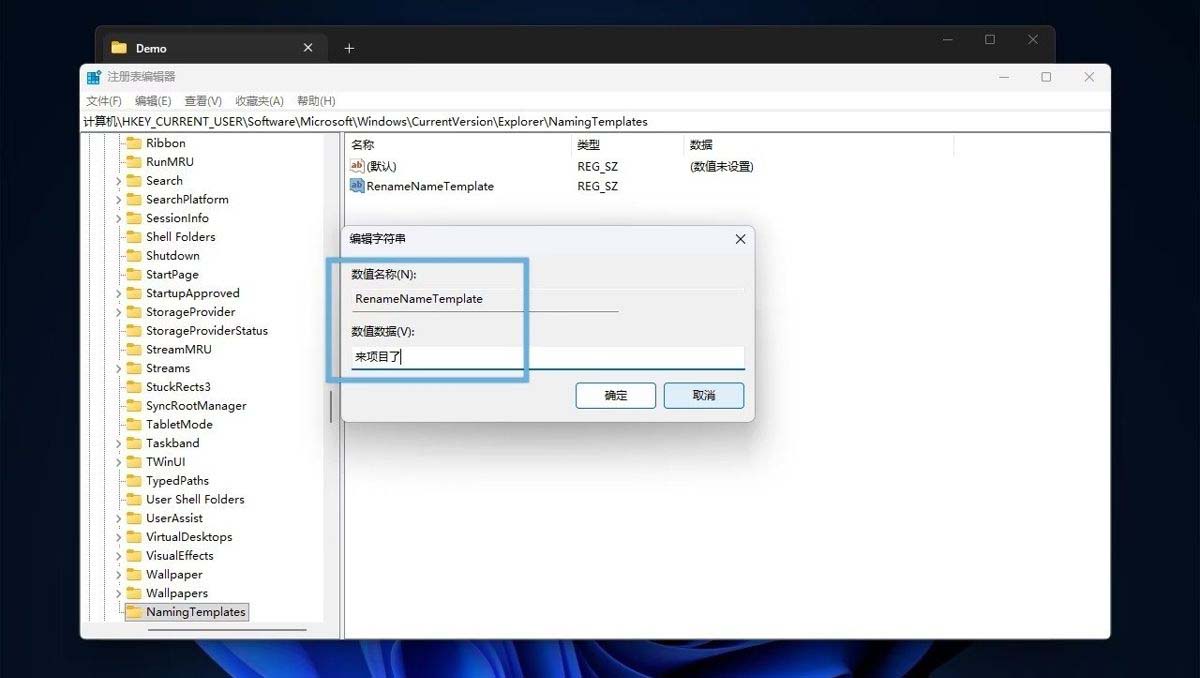This screenshot has width=1200, height=678.
Task: Expand the SessionInfo key
Action: [118, 218]
